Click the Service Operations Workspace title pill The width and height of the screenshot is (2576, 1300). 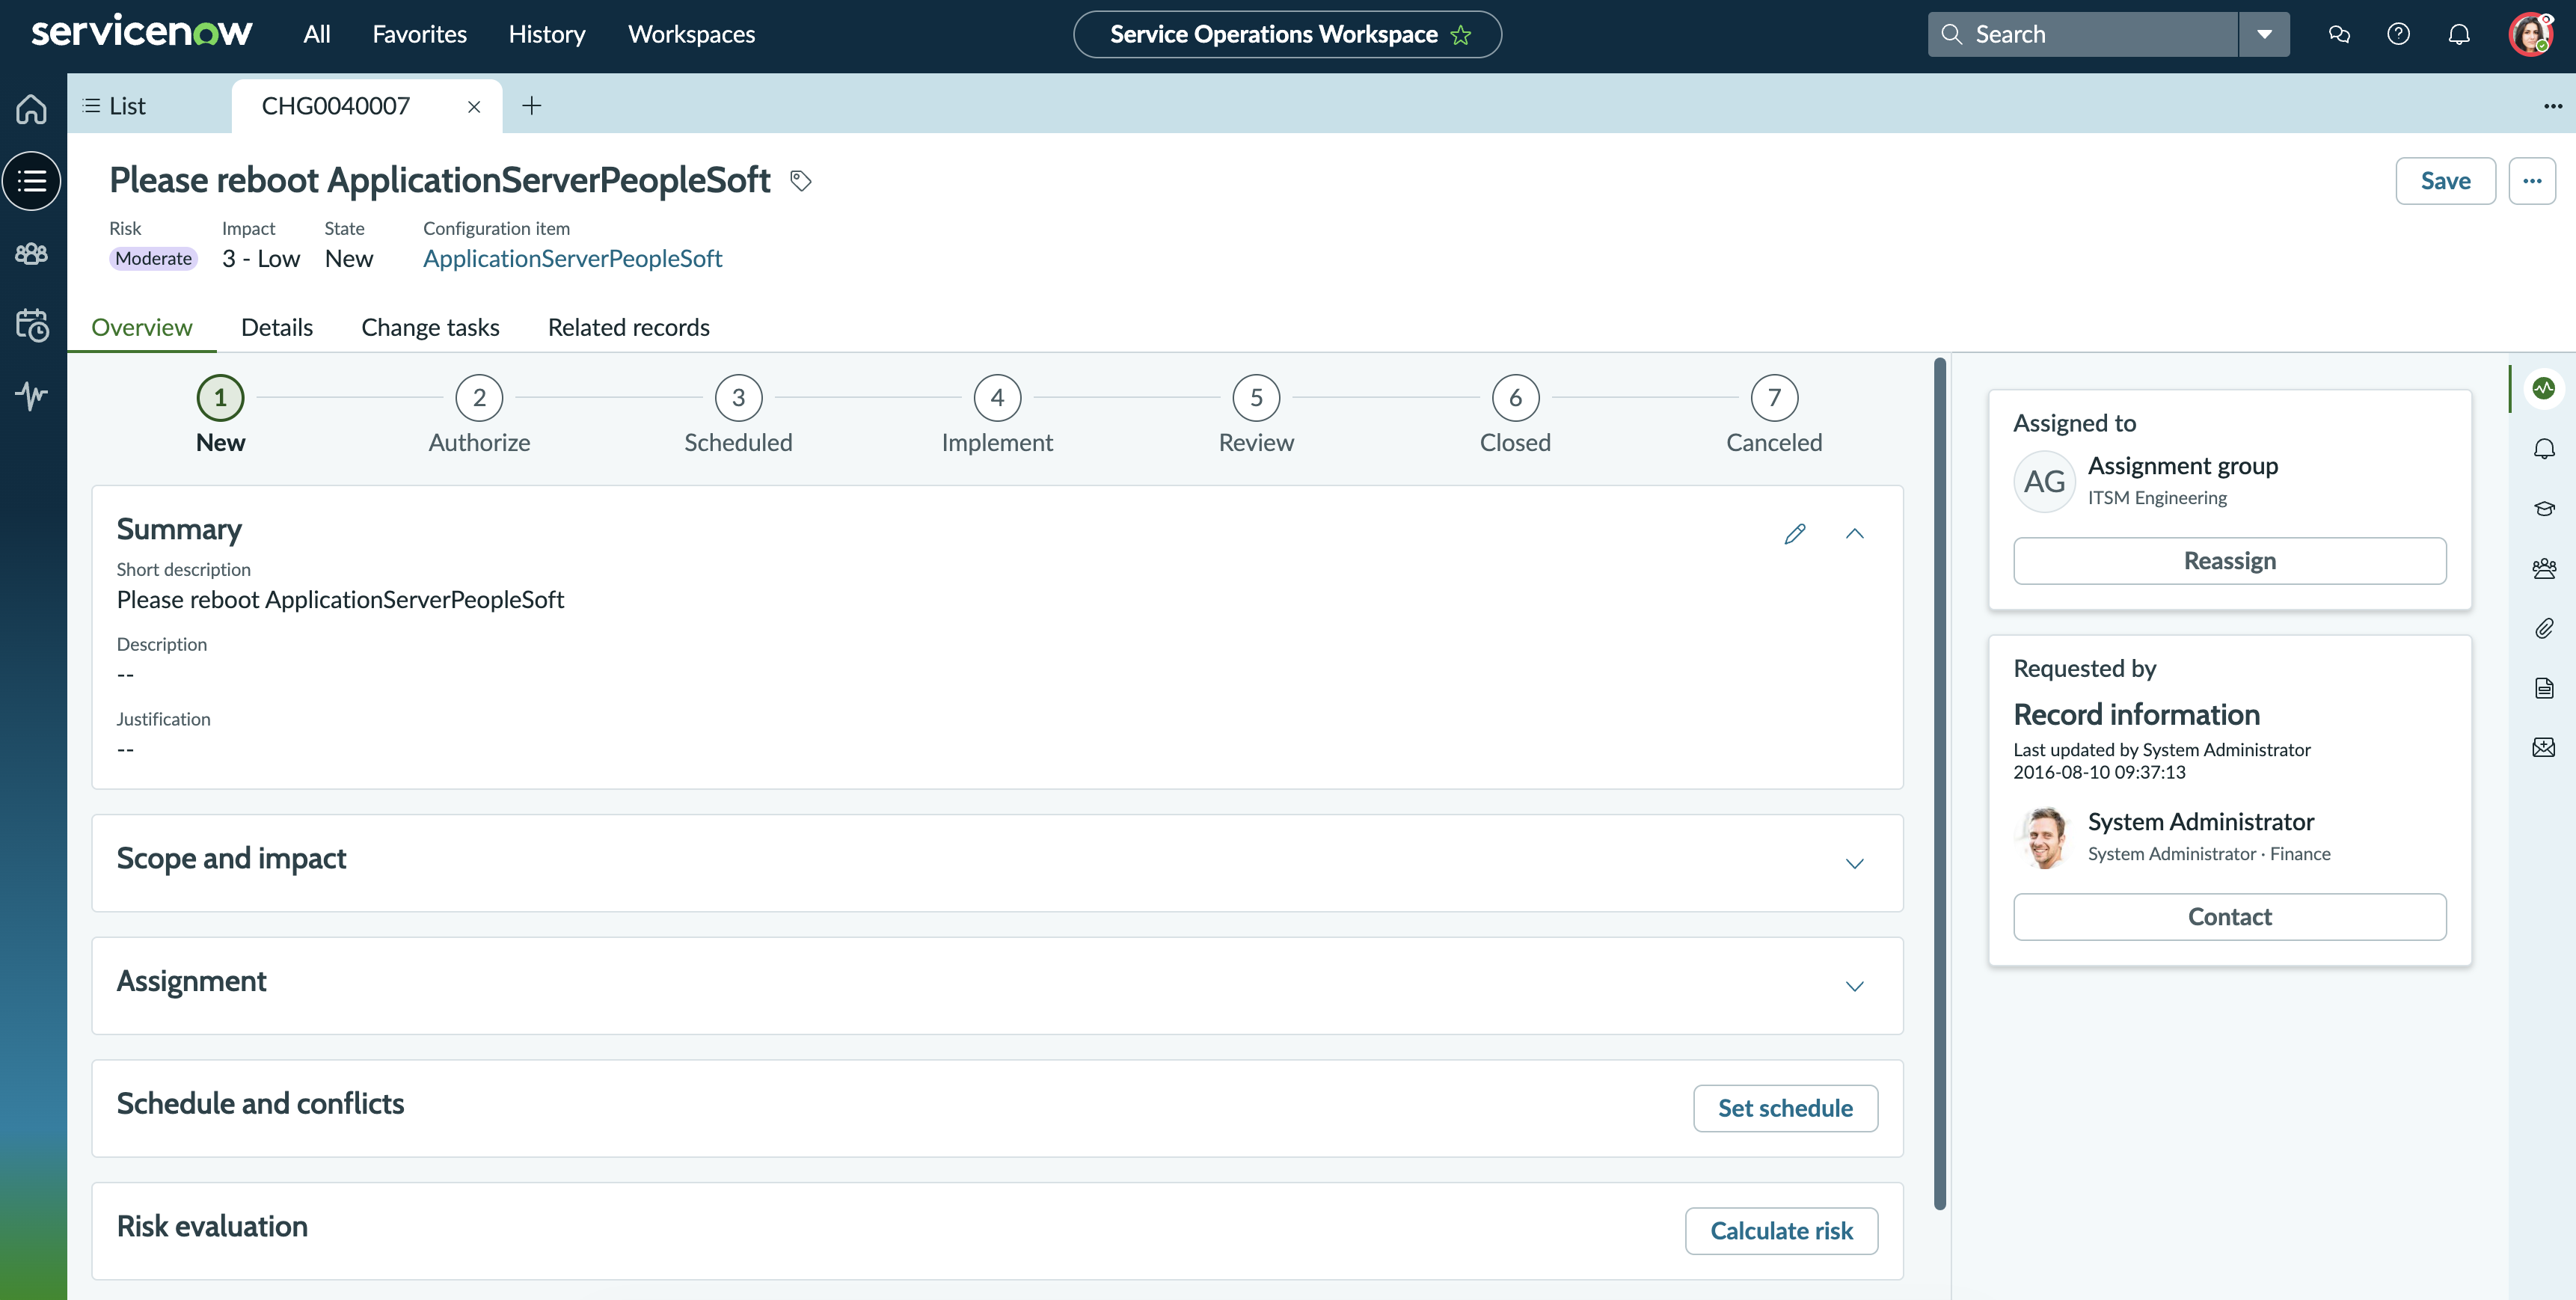tap(1287, 35)
